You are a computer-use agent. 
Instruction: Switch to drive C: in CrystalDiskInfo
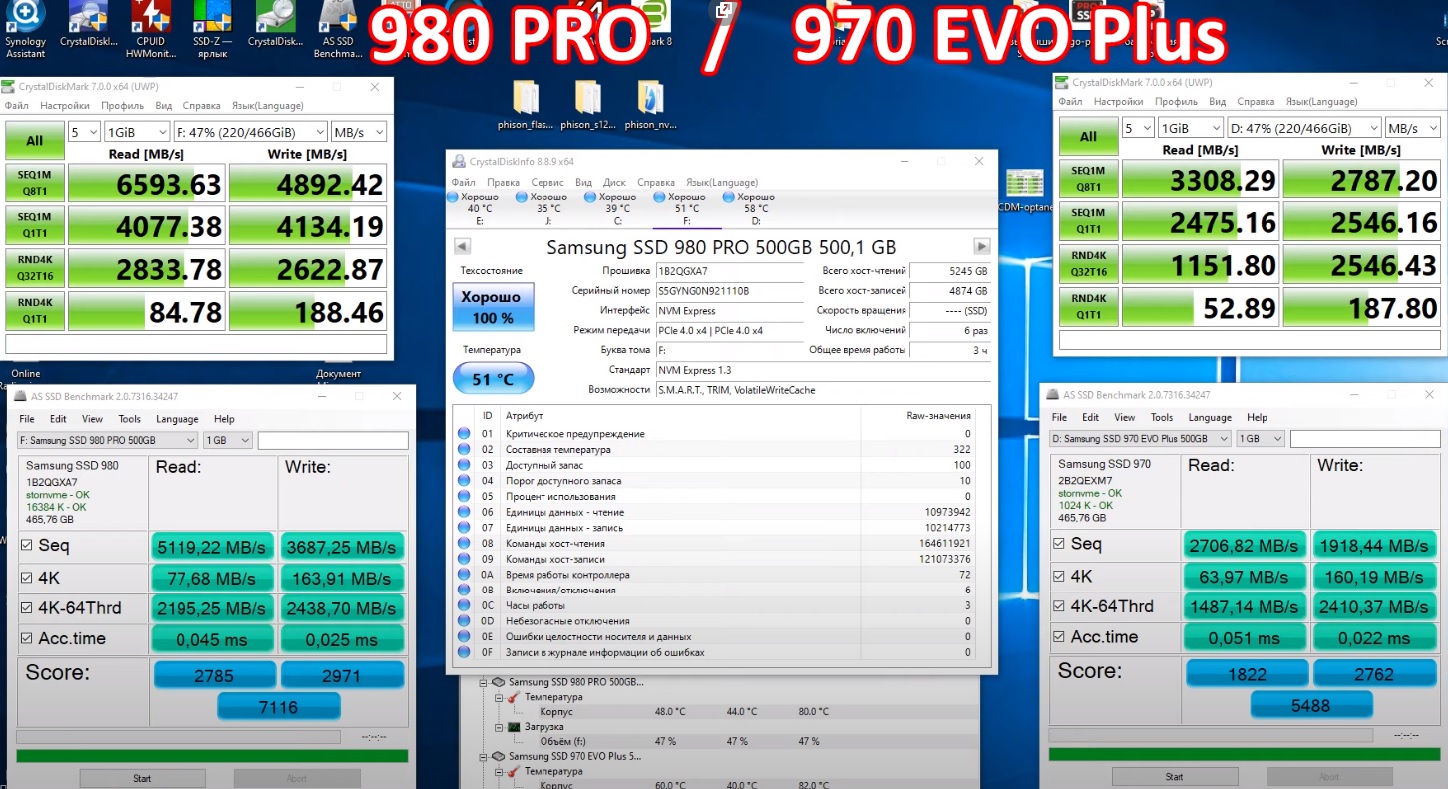pos(617,208)
